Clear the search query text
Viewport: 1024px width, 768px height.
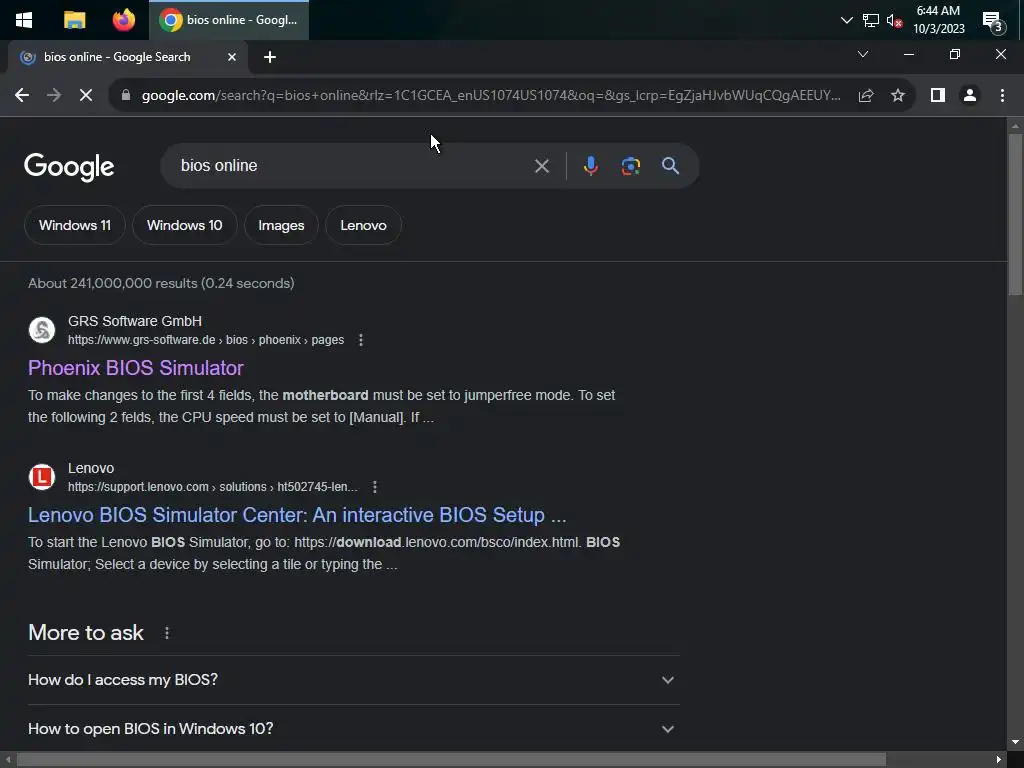(x=541, y=166)
